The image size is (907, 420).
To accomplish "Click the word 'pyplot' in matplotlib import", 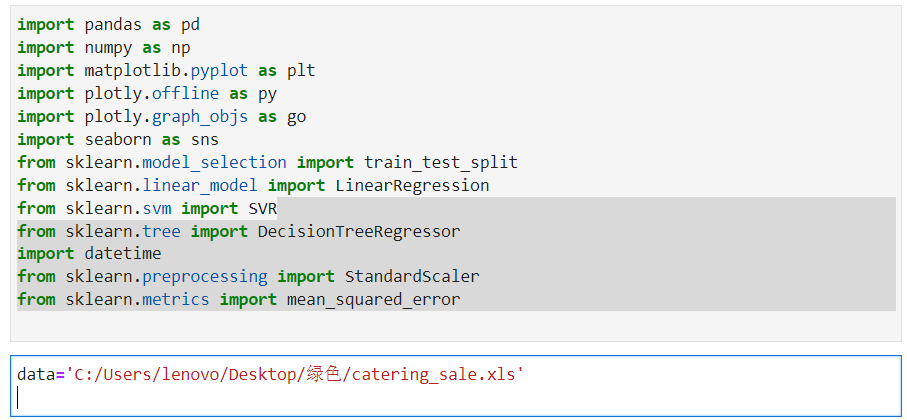I will tap(219, 71).
